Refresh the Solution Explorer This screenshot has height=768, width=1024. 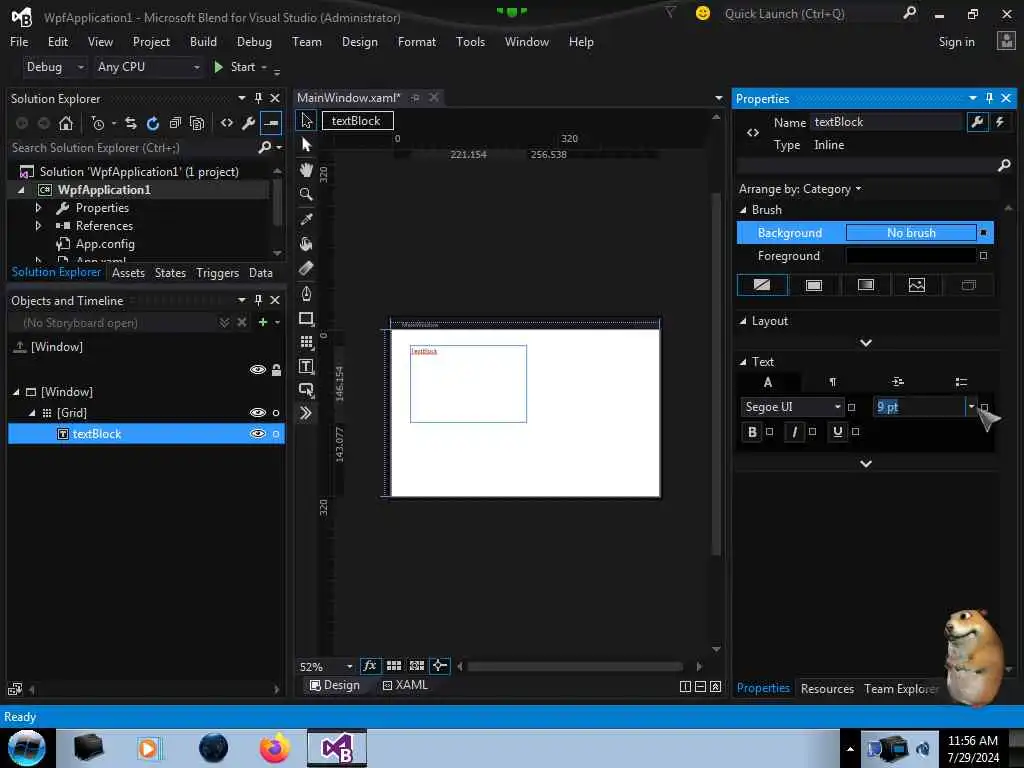tap(153, 123)
